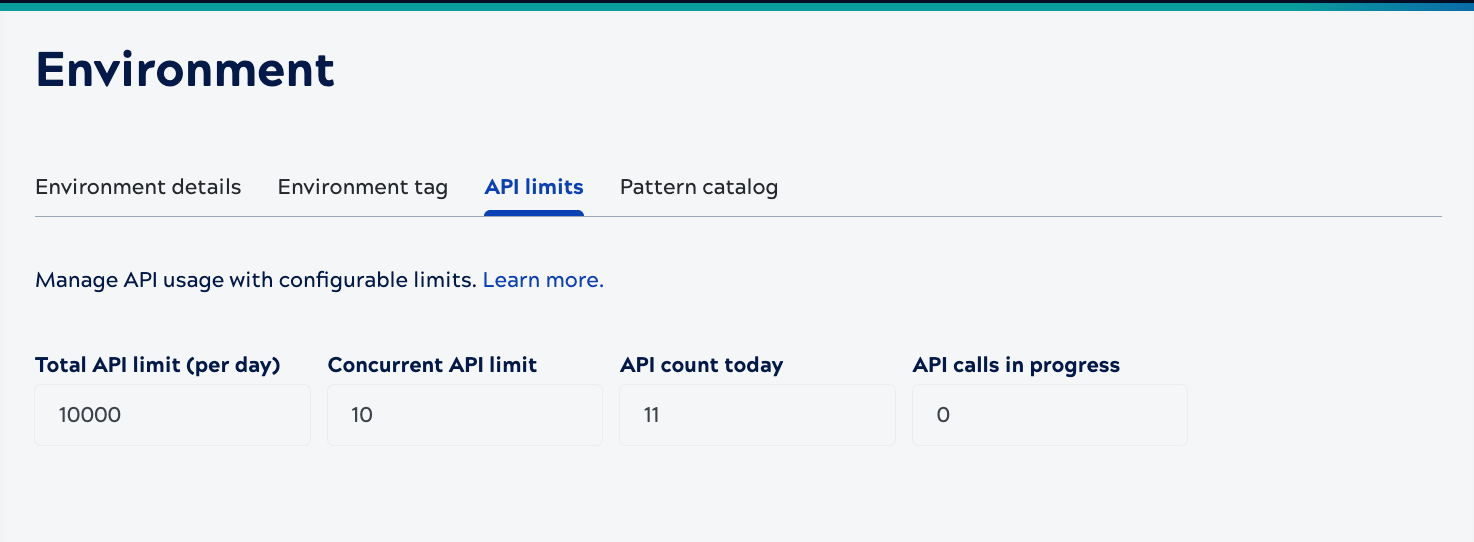This screenshot has height=542, width=1474.
Task: Click the blue underline beneath API limits
Action: 534,212
